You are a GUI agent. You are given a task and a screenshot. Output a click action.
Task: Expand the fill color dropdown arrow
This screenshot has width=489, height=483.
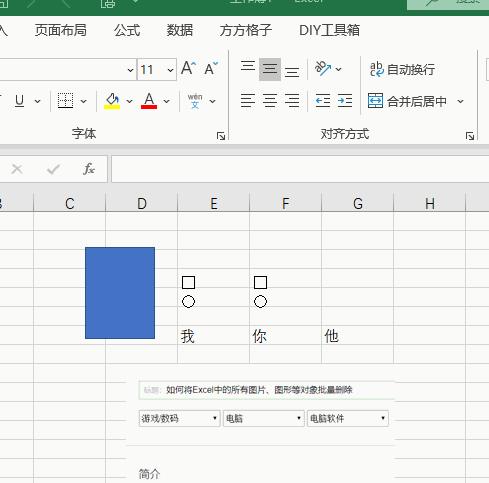(129, 101)
